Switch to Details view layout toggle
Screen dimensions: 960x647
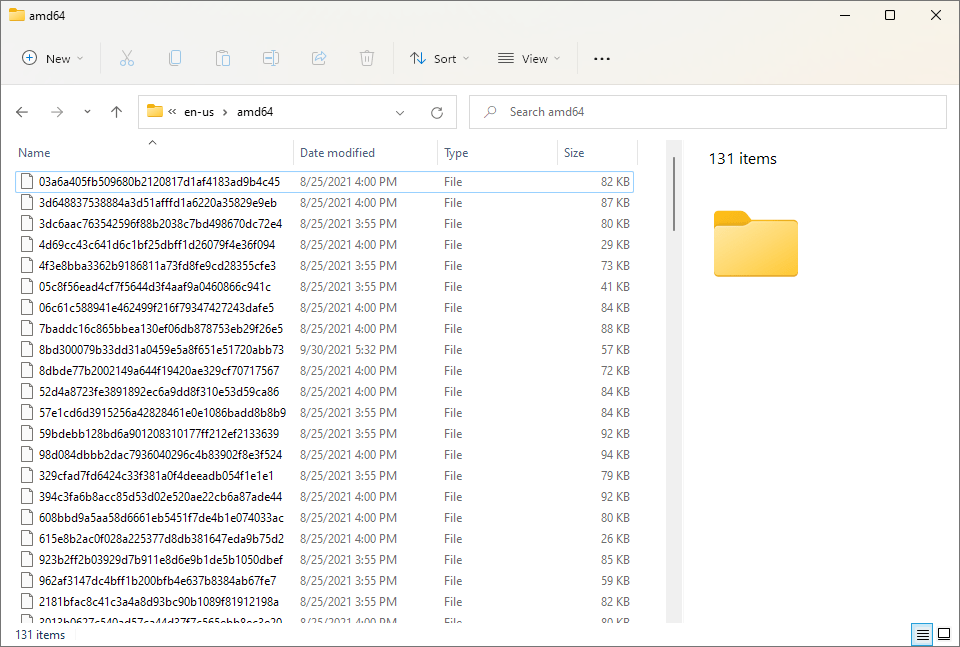[921, 634]
